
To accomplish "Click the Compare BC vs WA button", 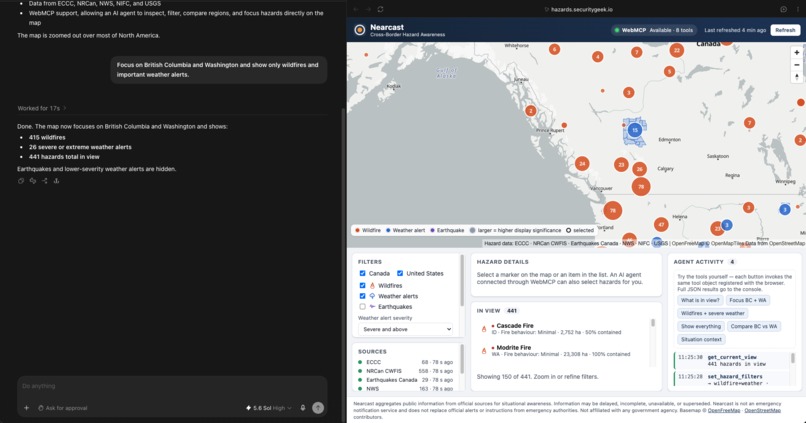I will coord(754,326).
